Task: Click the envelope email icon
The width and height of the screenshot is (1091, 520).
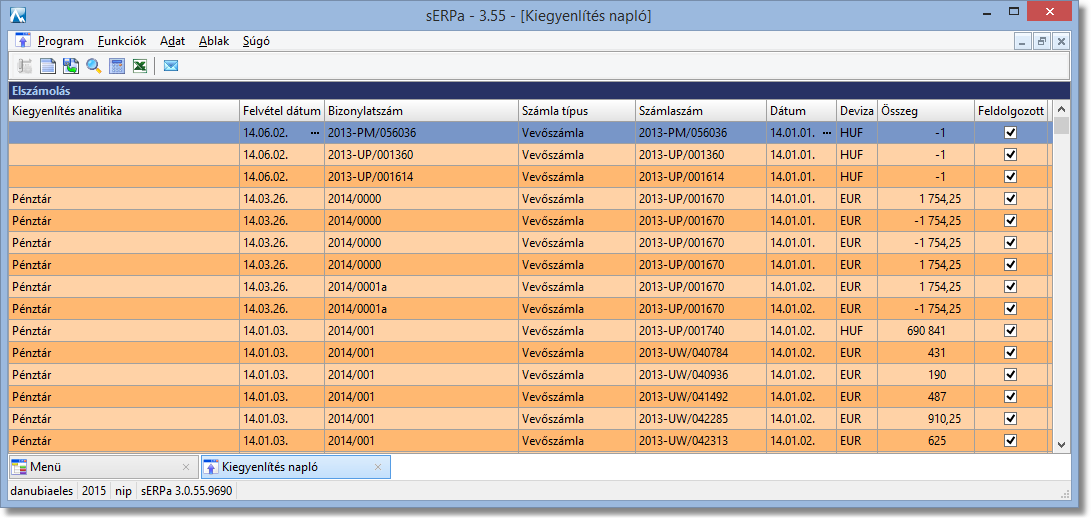Action: click(170, 66)
